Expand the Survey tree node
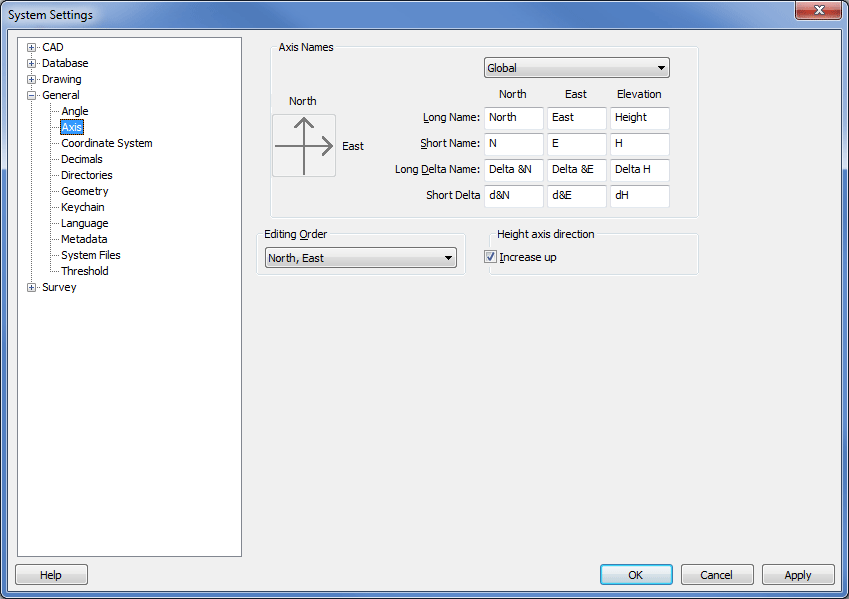Image resolution: width=849 pixels, height=599 pixels. pyautogui.click(x=32, y=287)
